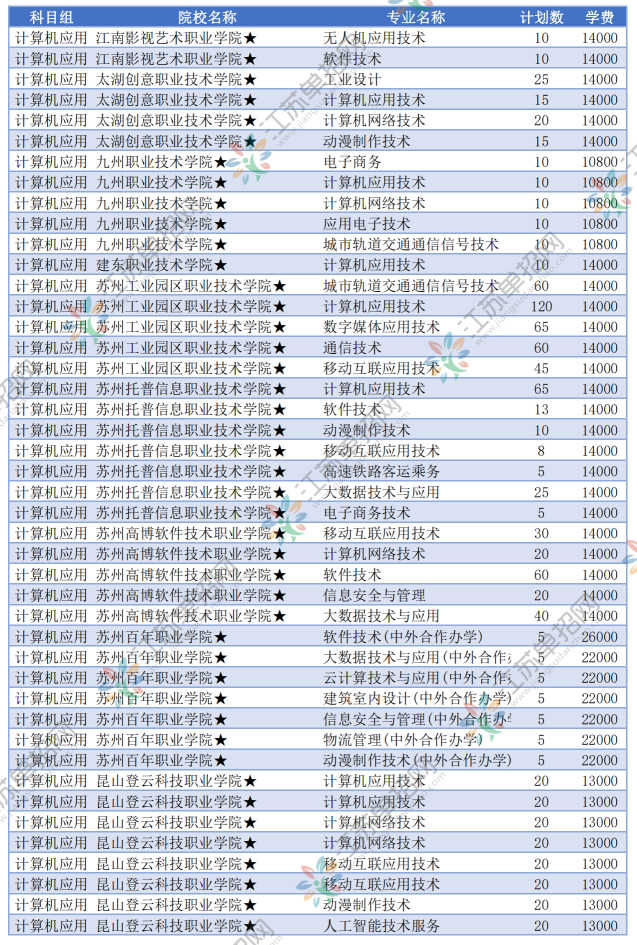Click 苏州工业园区职业技术学院★ in 通信技术 row
This screenshot has height=945, width=637.
[191, 348]
